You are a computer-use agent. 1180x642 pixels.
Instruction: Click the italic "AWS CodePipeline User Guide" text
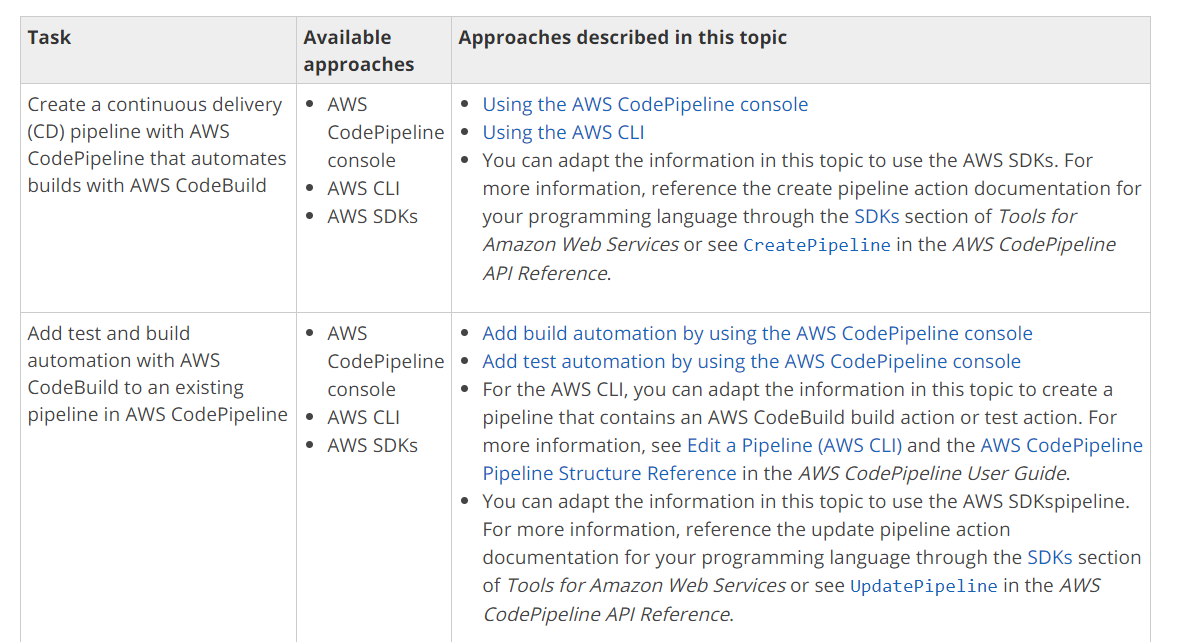pyautogui.click(x=932, y=473)
